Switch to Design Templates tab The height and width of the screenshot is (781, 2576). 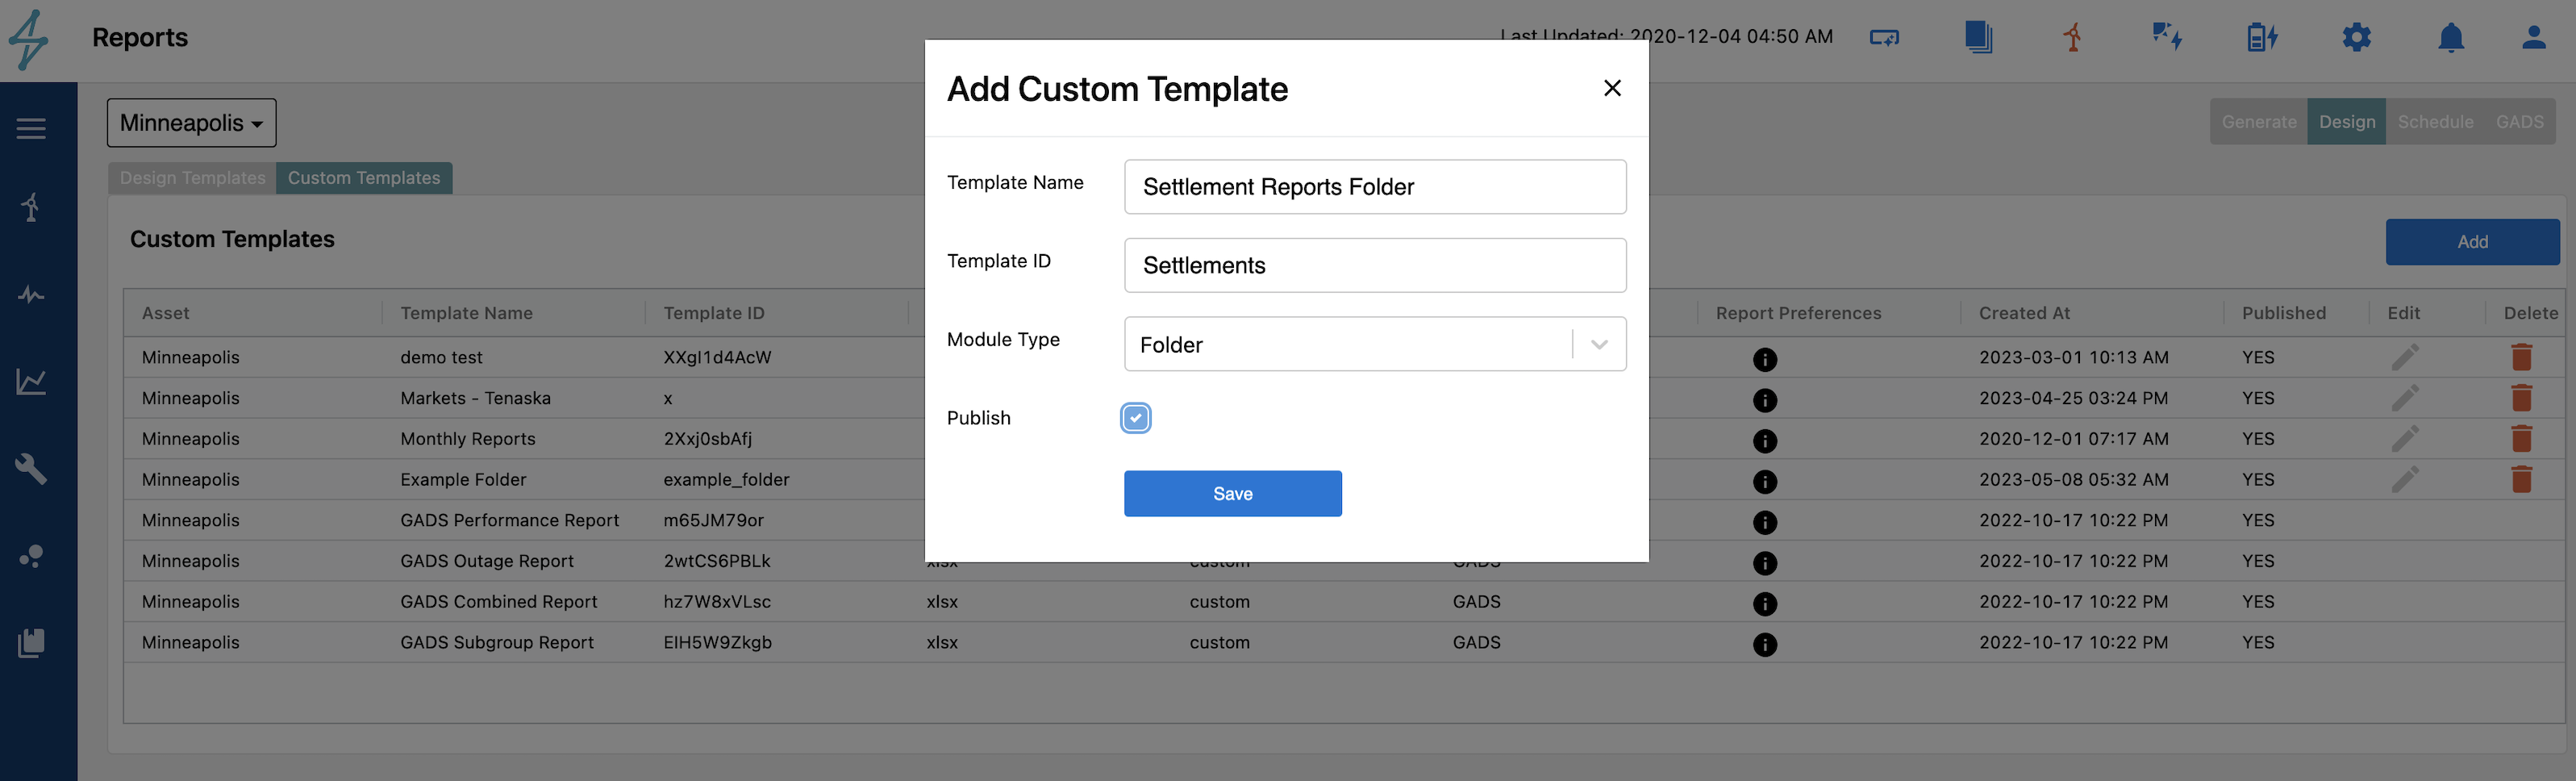192,178
